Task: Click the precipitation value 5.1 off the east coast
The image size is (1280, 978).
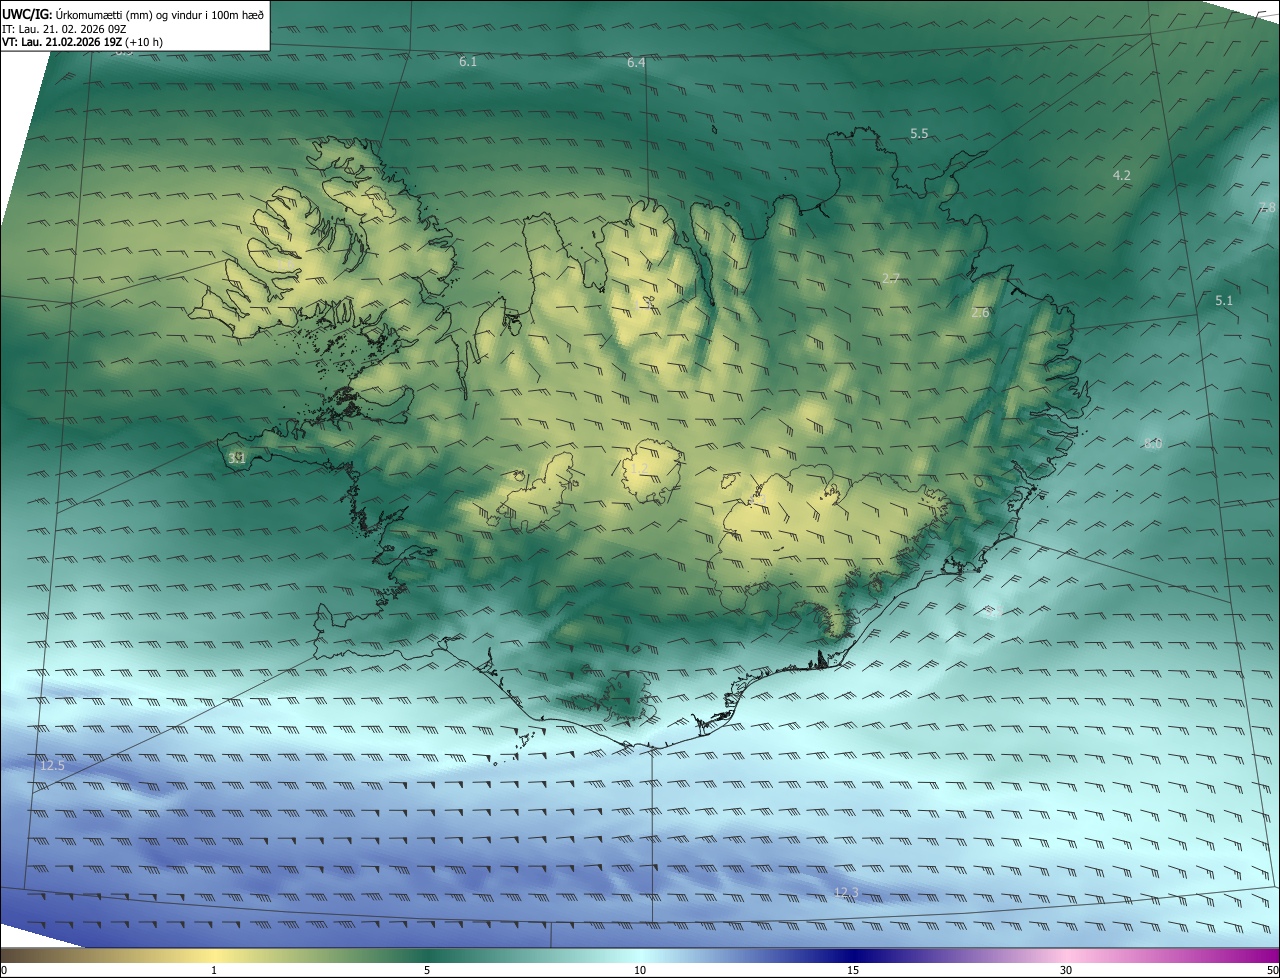Action: 1224,301
